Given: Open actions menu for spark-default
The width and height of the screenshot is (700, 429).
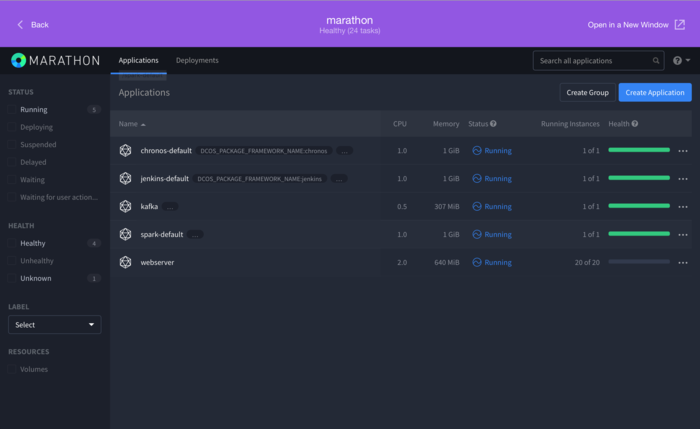Looking at the screenshot, I should (683, 235).
